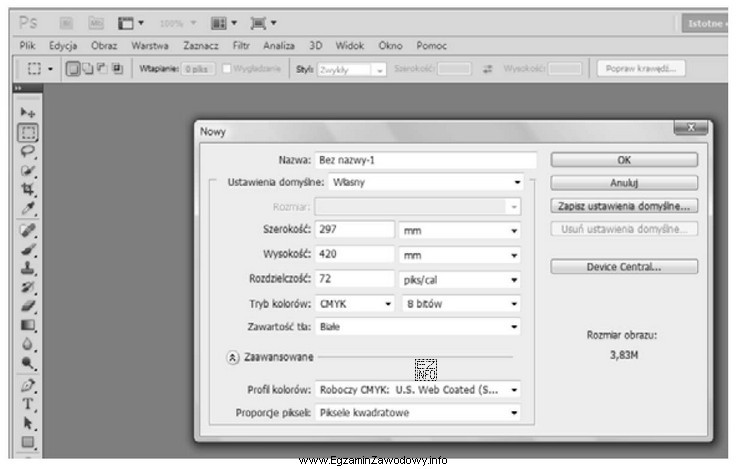
Task: Select the Gradient tool
Action: [28, 325]
